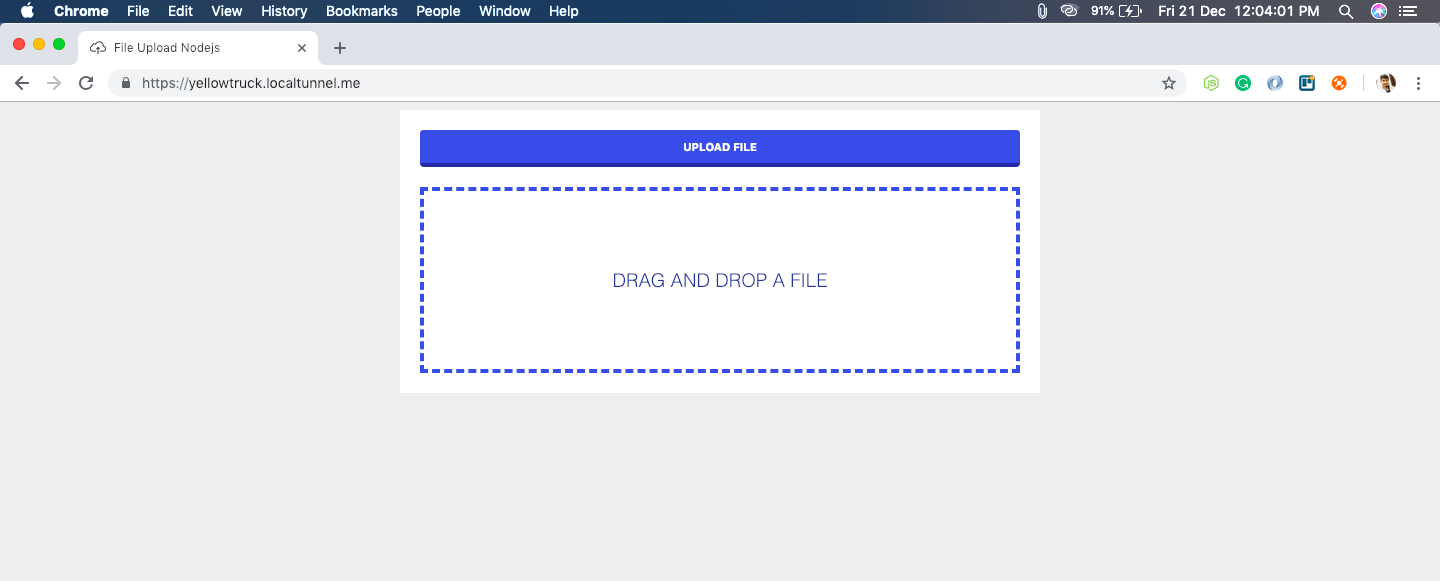Reload the page with the refresh icon
Image resolution: width=1440 pixels, height=581 pixels.
[86, 84]
